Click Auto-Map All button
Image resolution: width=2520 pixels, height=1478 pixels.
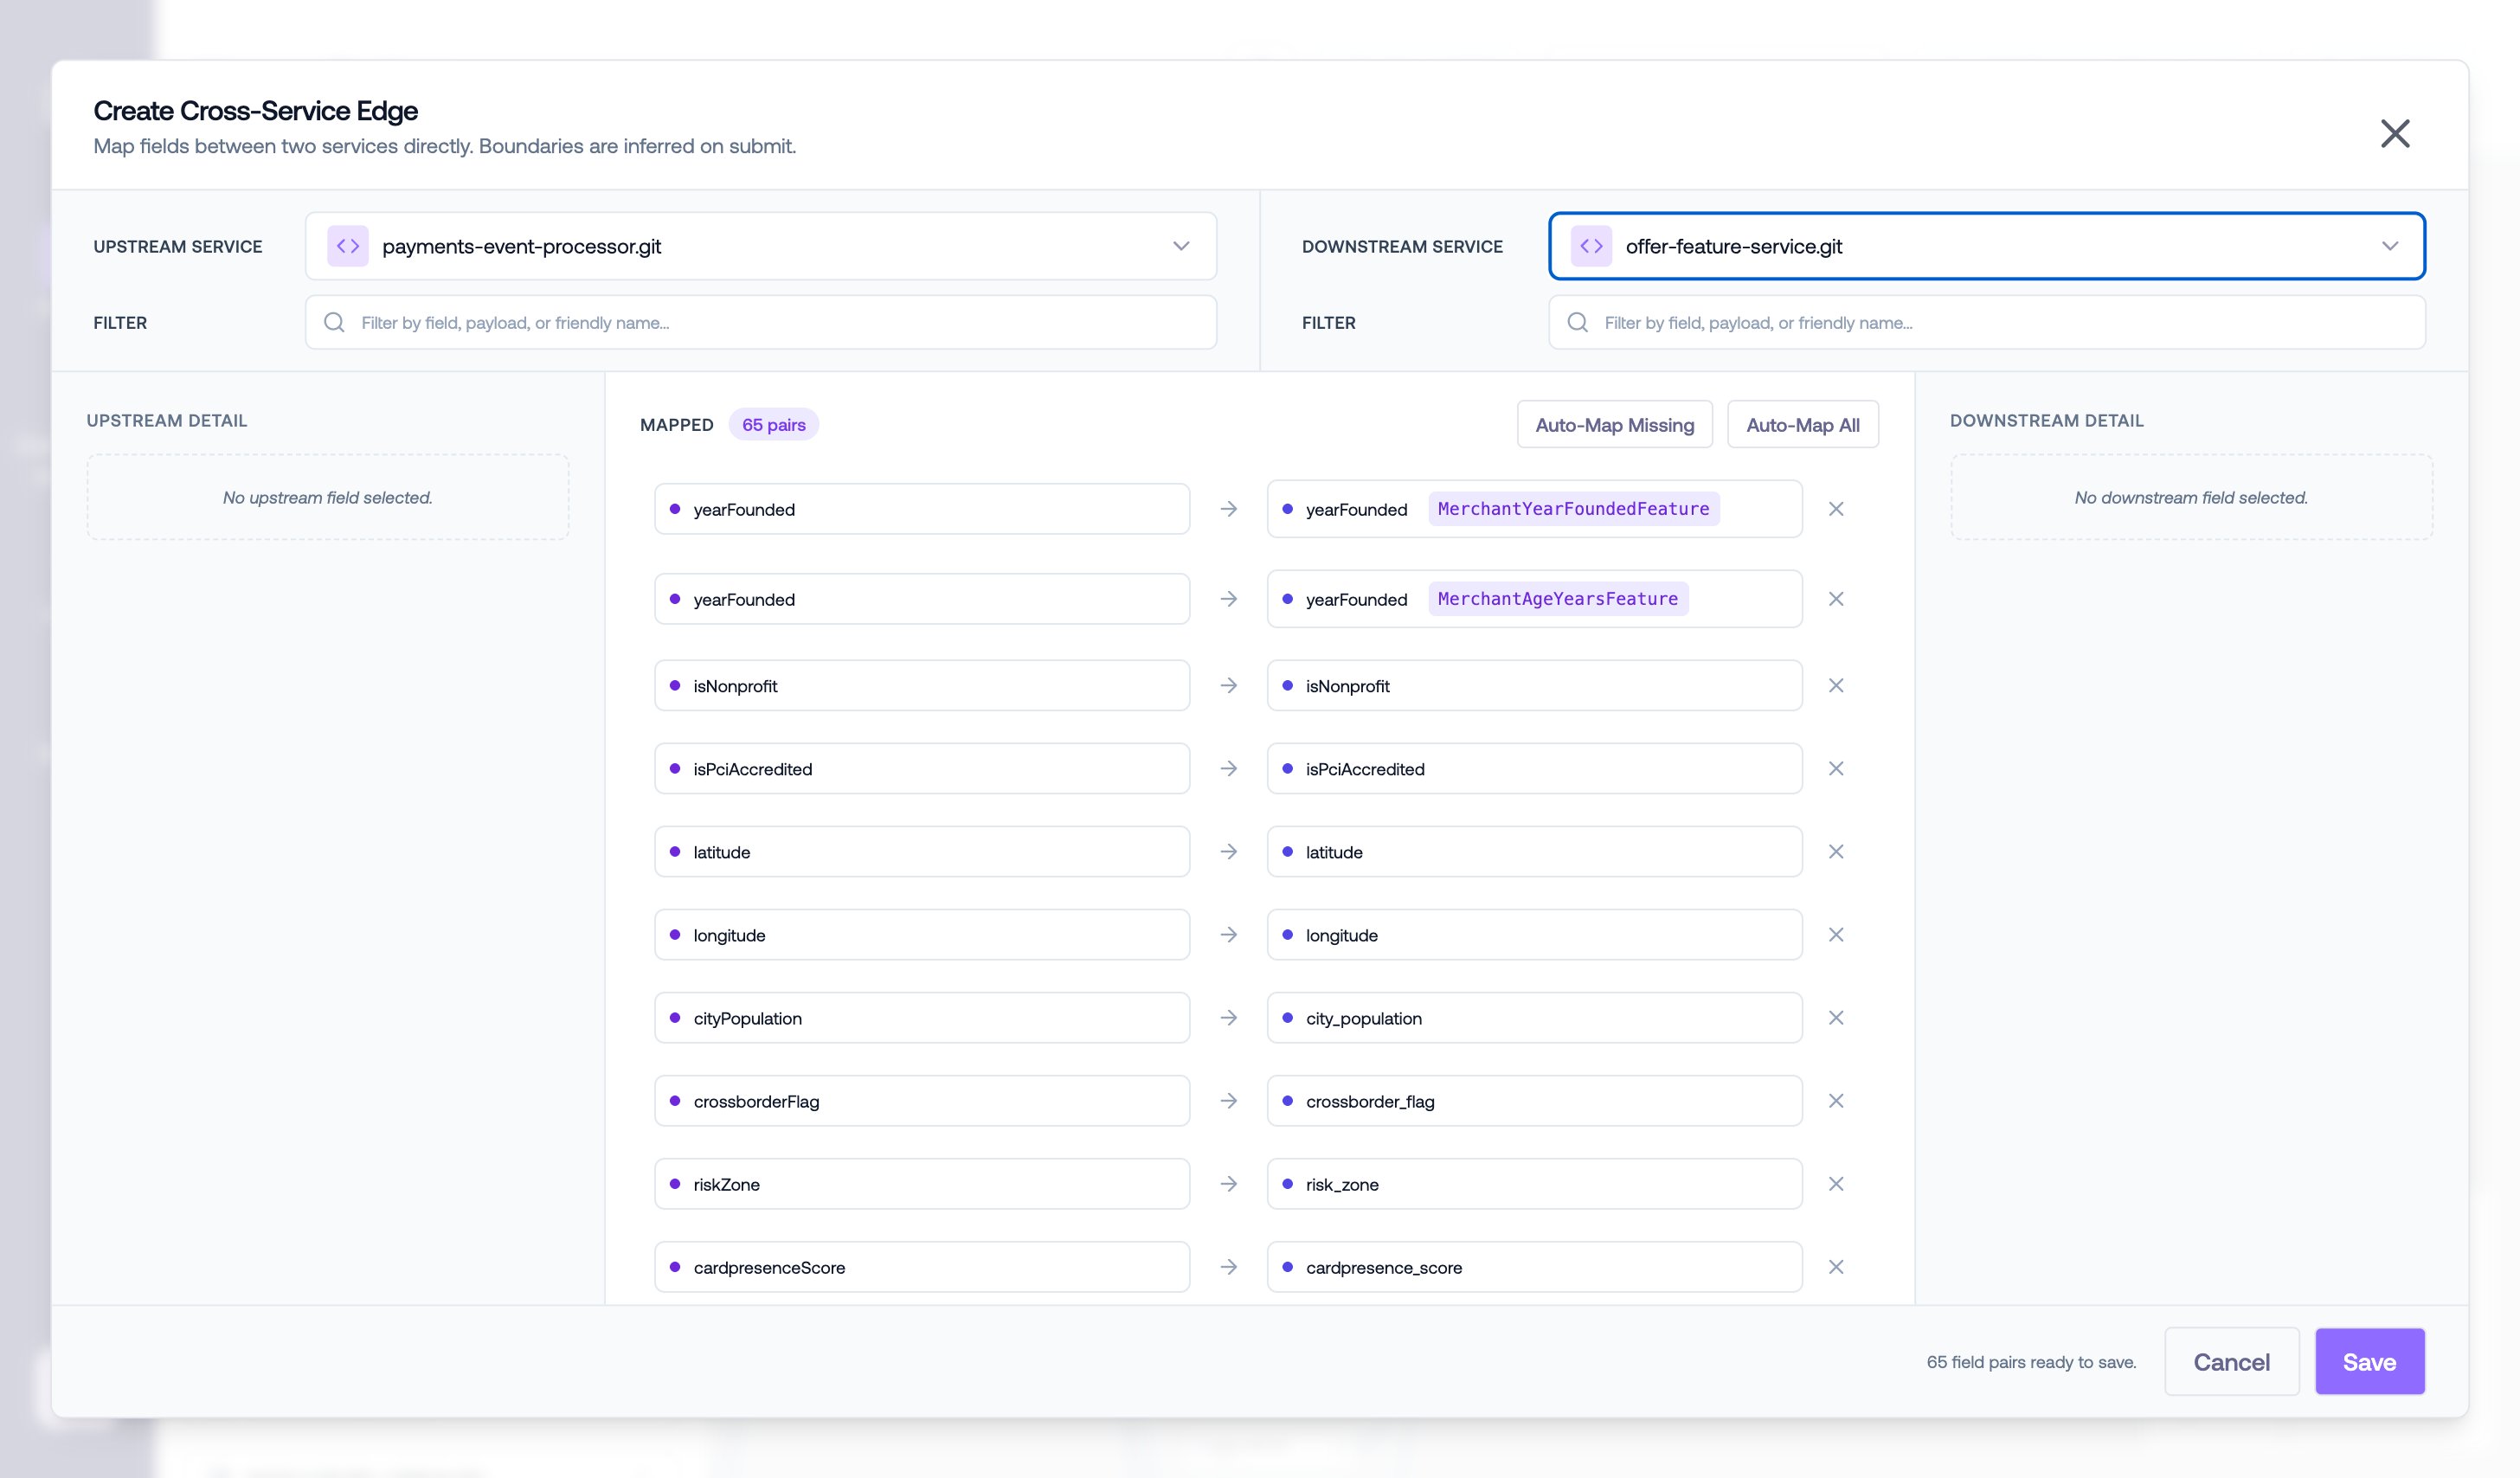(1802, 425)
